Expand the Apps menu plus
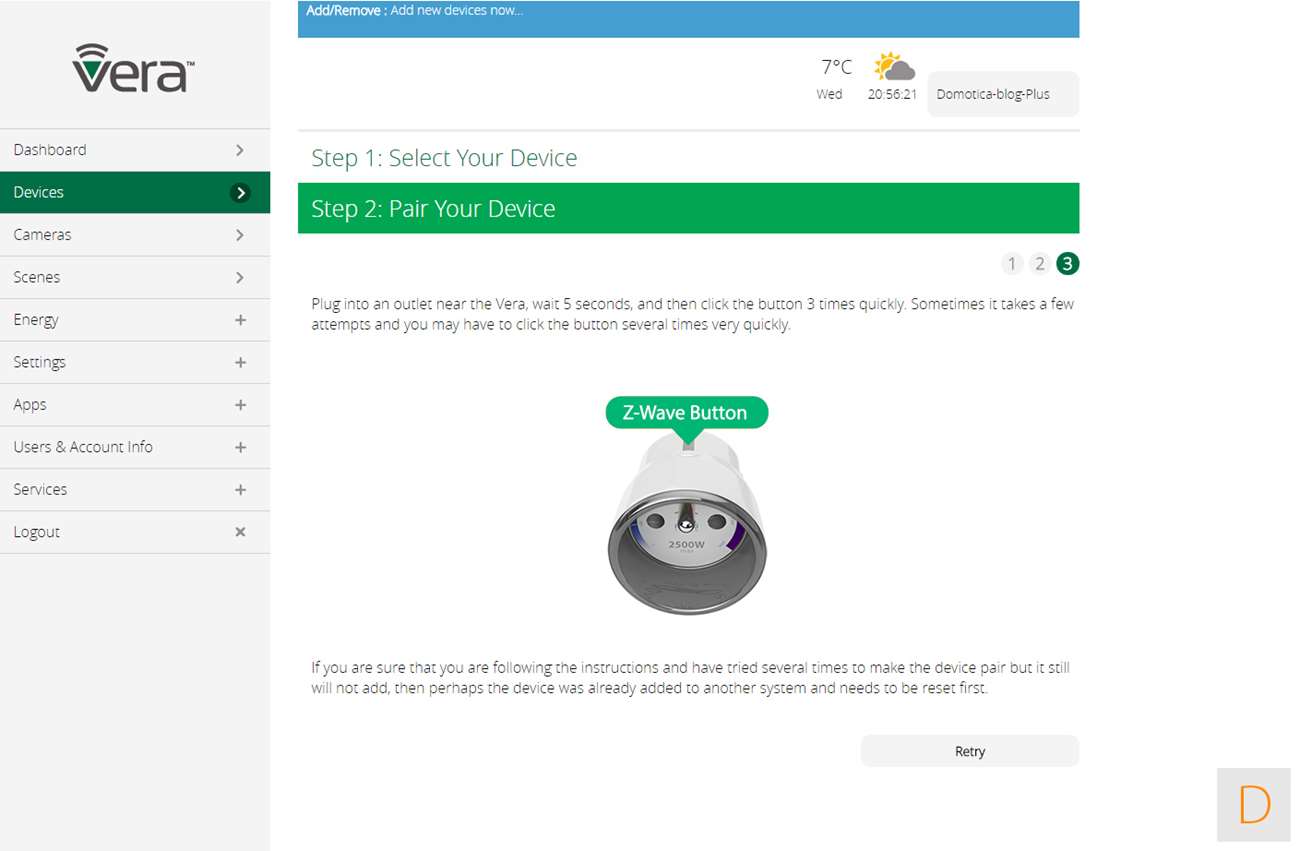1300x851 pixels. [240, 405]
